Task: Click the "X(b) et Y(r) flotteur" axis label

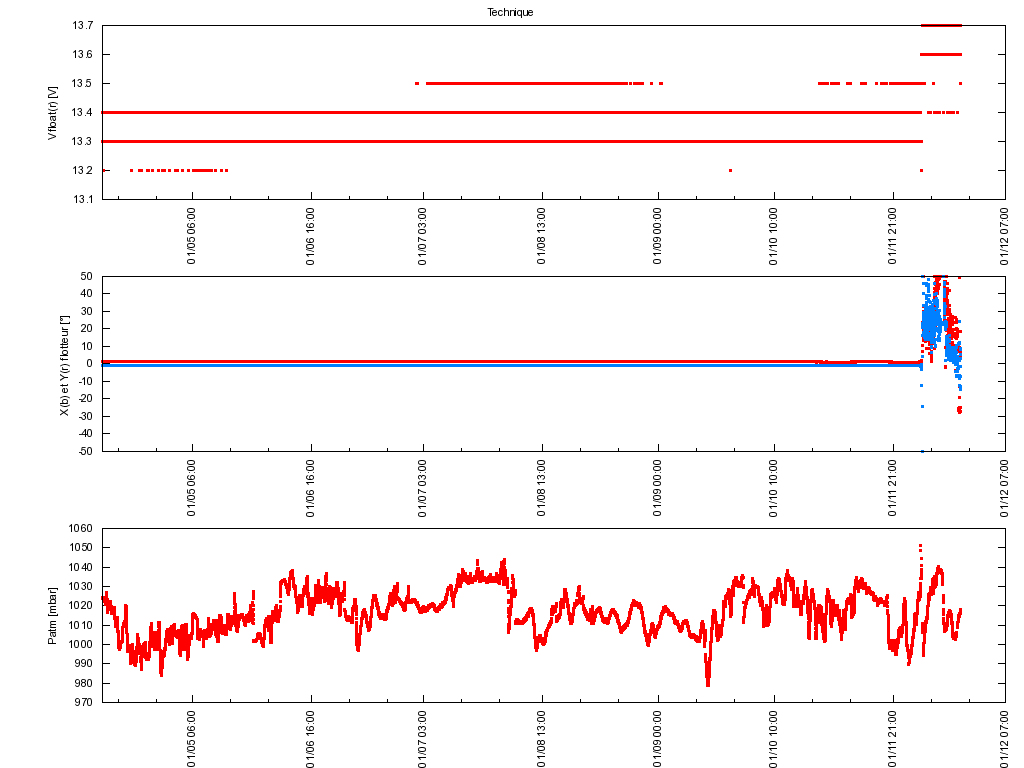Action: click(64, 365)
